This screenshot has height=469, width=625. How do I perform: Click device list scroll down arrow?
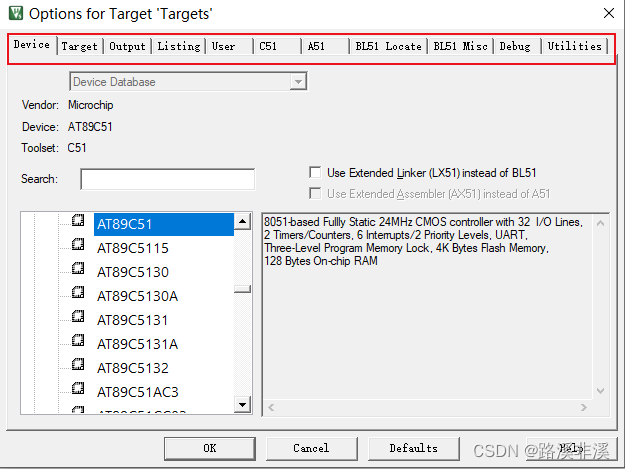point(242,405)
